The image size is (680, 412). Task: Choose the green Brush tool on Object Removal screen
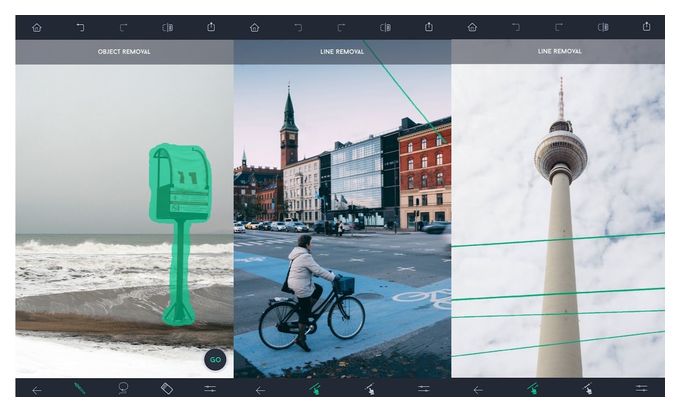click(79, 388)
